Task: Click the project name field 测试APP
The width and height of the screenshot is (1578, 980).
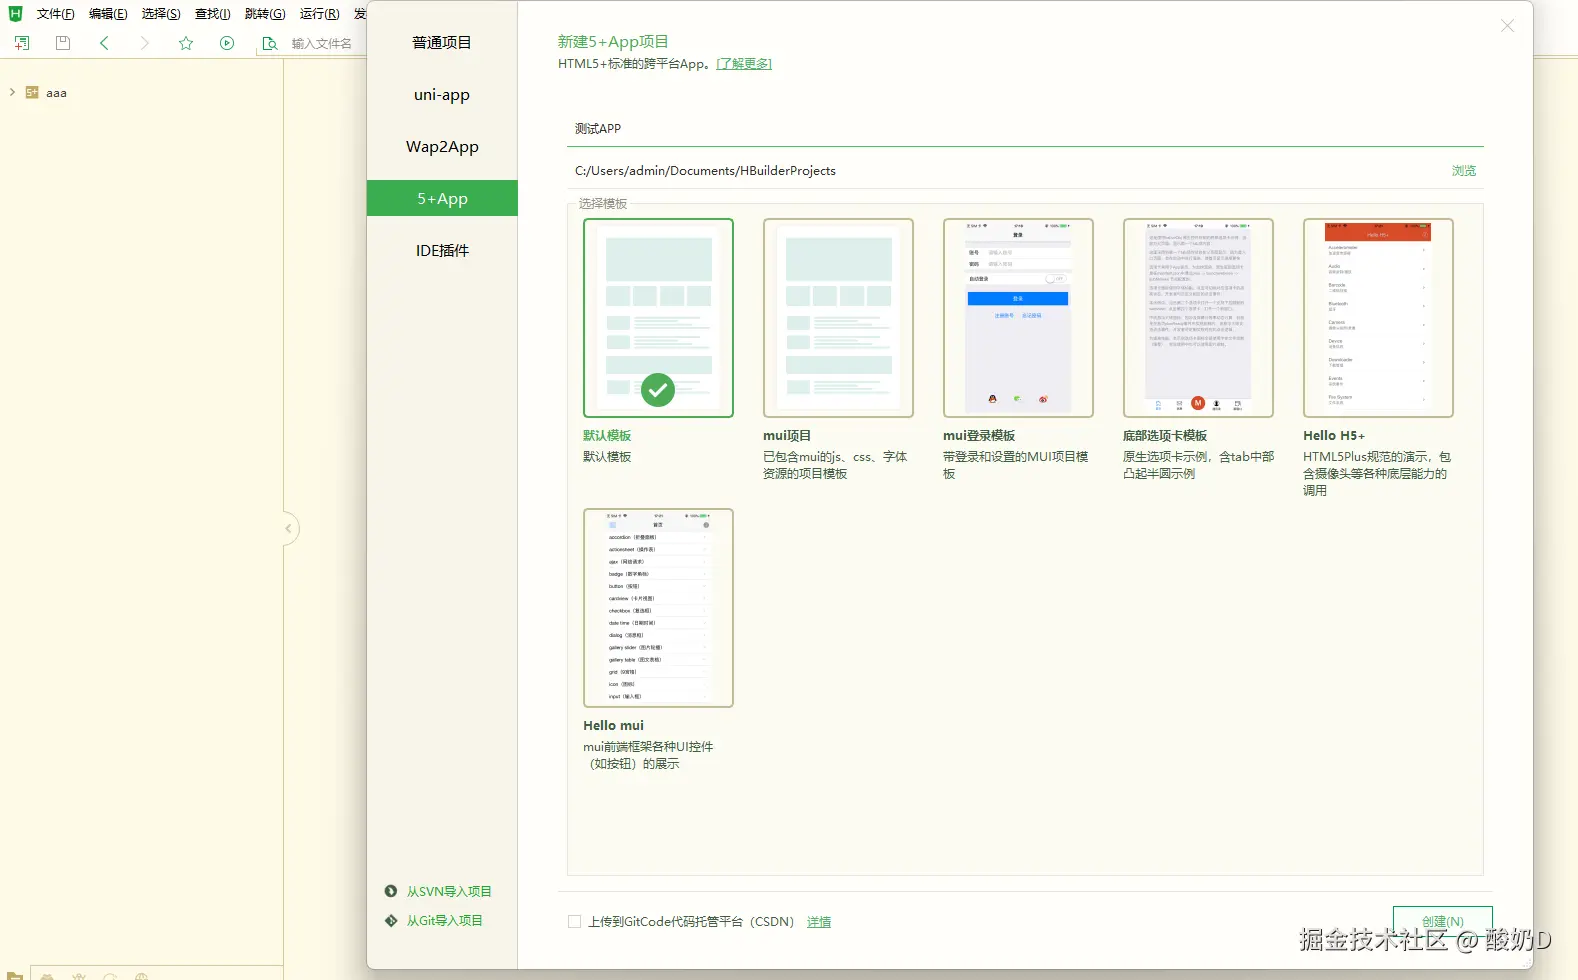Action: tap(1025, 129)
